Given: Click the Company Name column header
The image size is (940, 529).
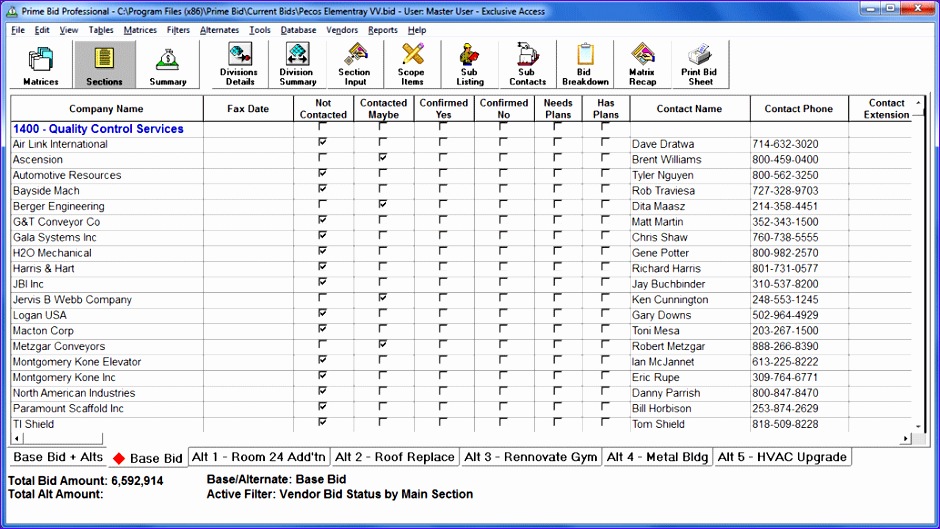Looking at the screenshot, I should (x=106, y=109).
